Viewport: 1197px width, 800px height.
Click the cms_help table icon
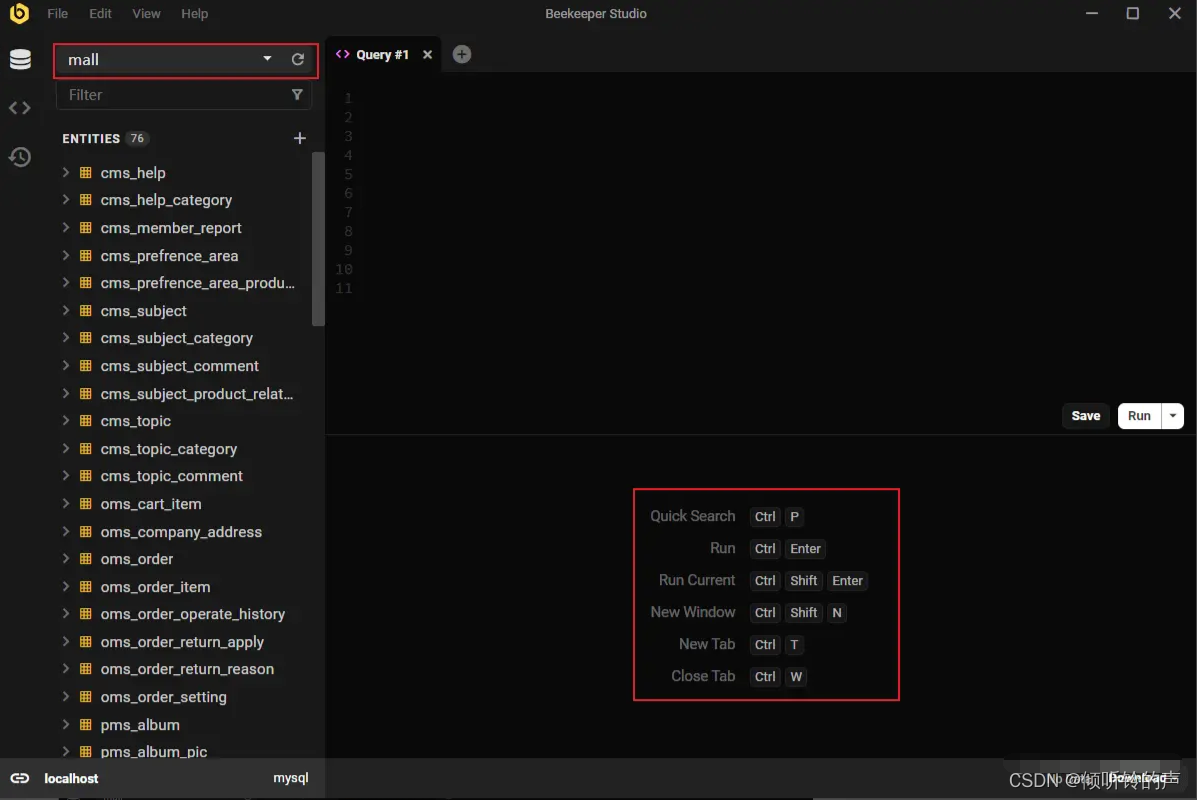pos(86,173)
